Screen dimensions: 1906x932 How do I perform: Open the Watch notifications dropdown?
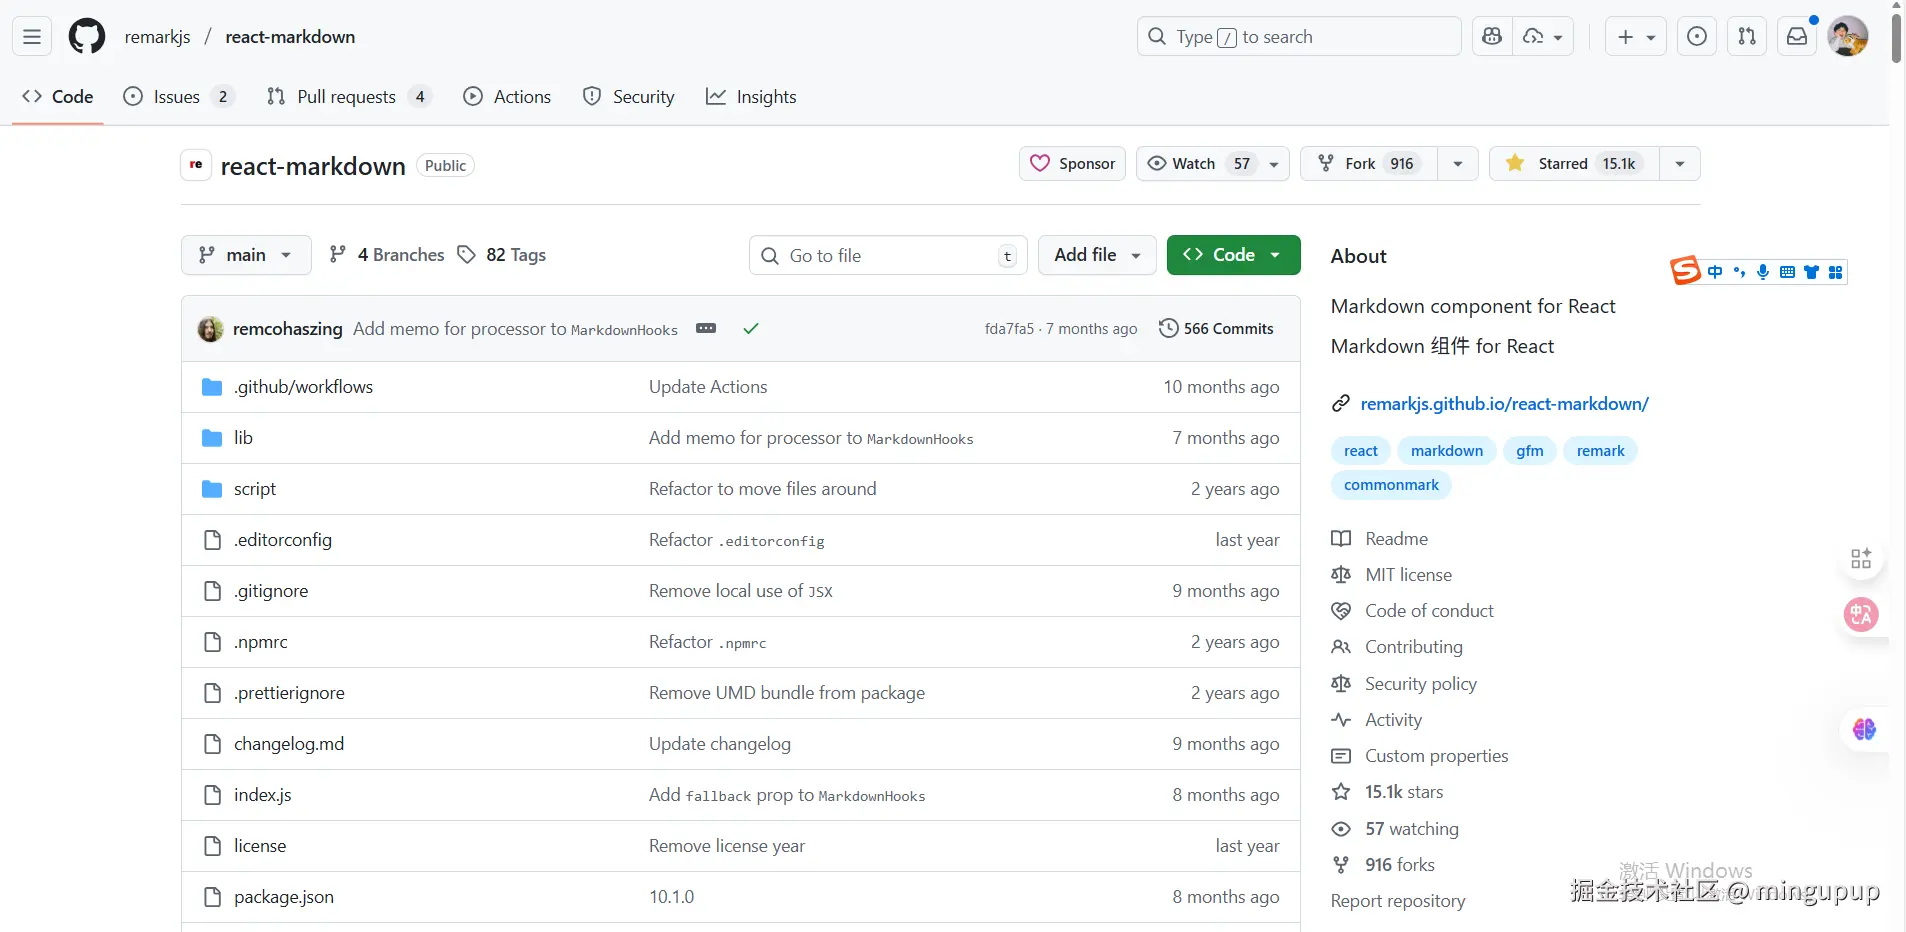(1212, 164)
